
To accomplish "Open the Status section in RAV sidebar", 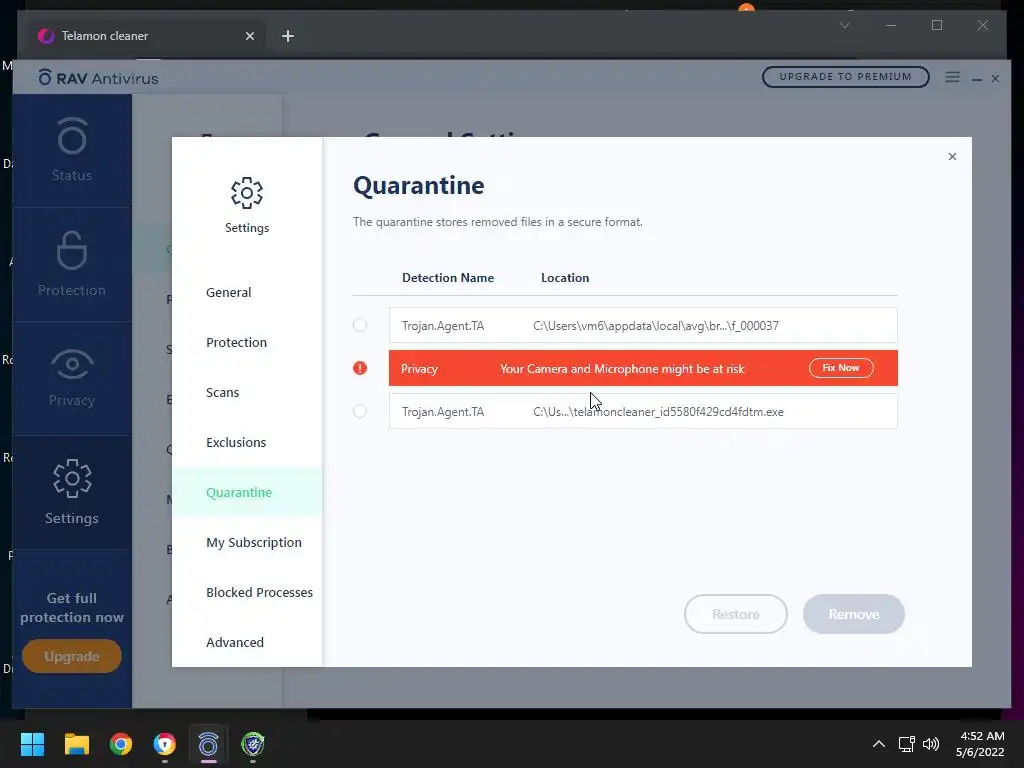I will (x=72, y=150).
